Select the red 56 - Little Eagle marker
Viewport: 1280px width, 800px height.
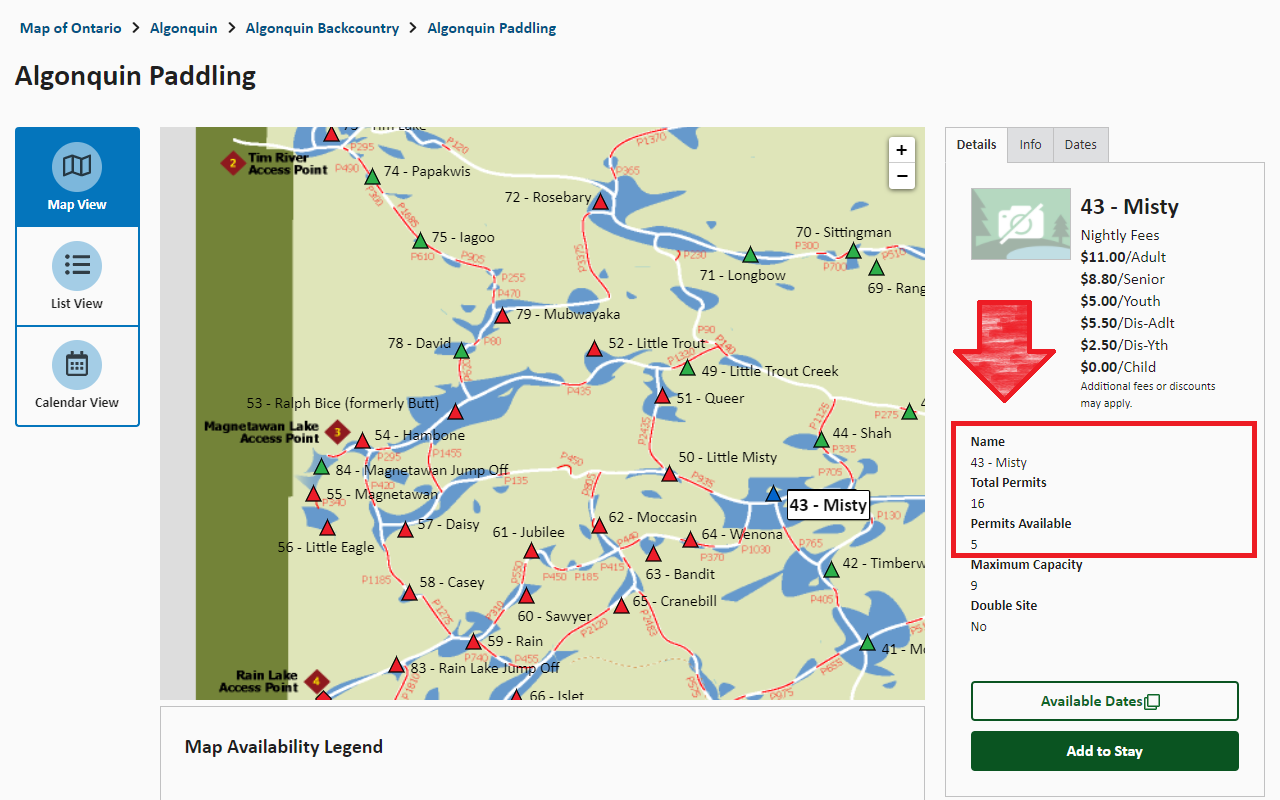[x=327, y=528]
